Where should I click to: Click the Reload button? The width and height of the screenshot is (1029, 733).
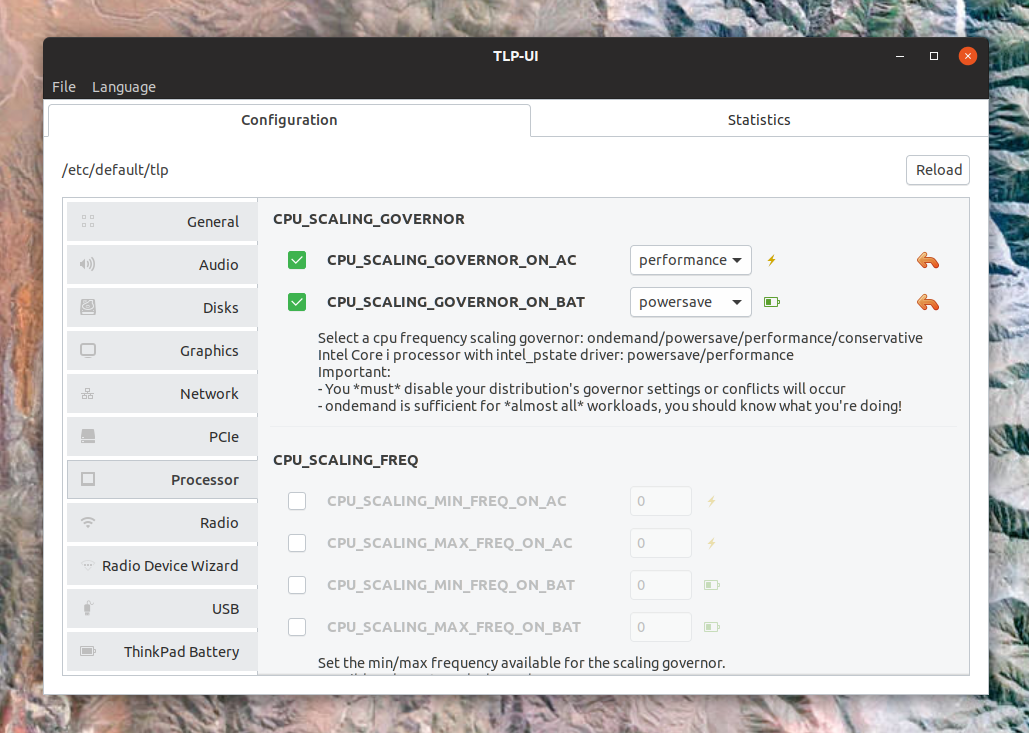click(938, 170)
